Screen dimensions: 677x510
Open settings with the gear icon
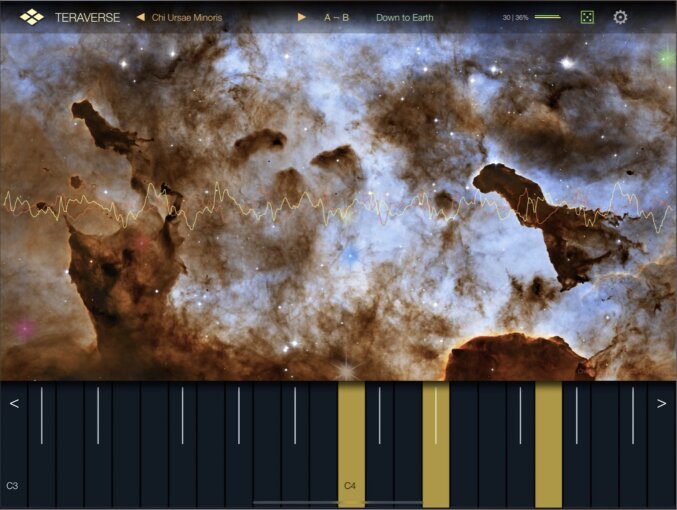click(620, 17)
